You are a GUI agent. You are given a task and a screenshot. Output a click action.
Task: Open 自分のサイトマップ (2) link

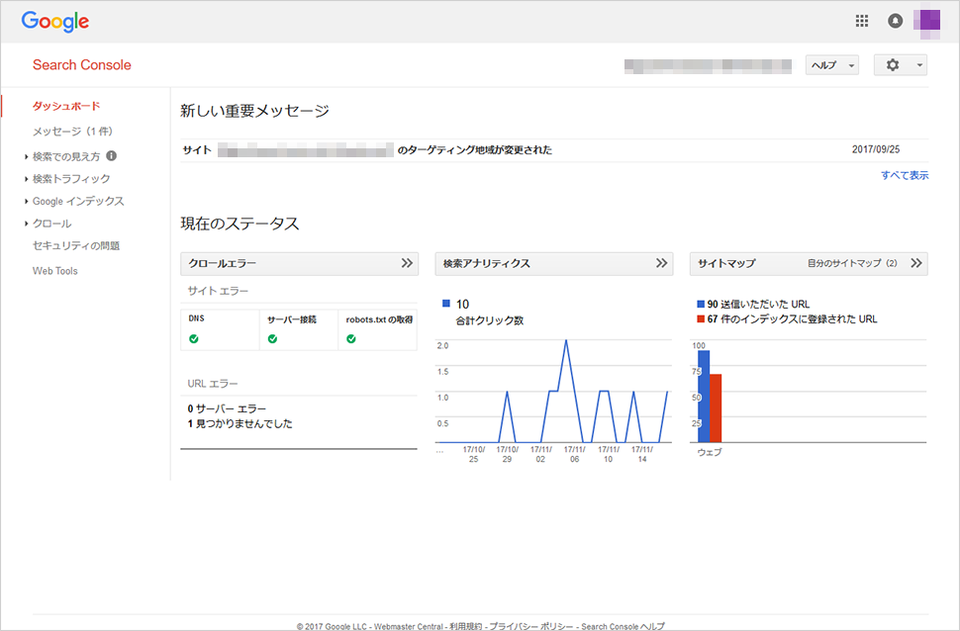point(852,263)
